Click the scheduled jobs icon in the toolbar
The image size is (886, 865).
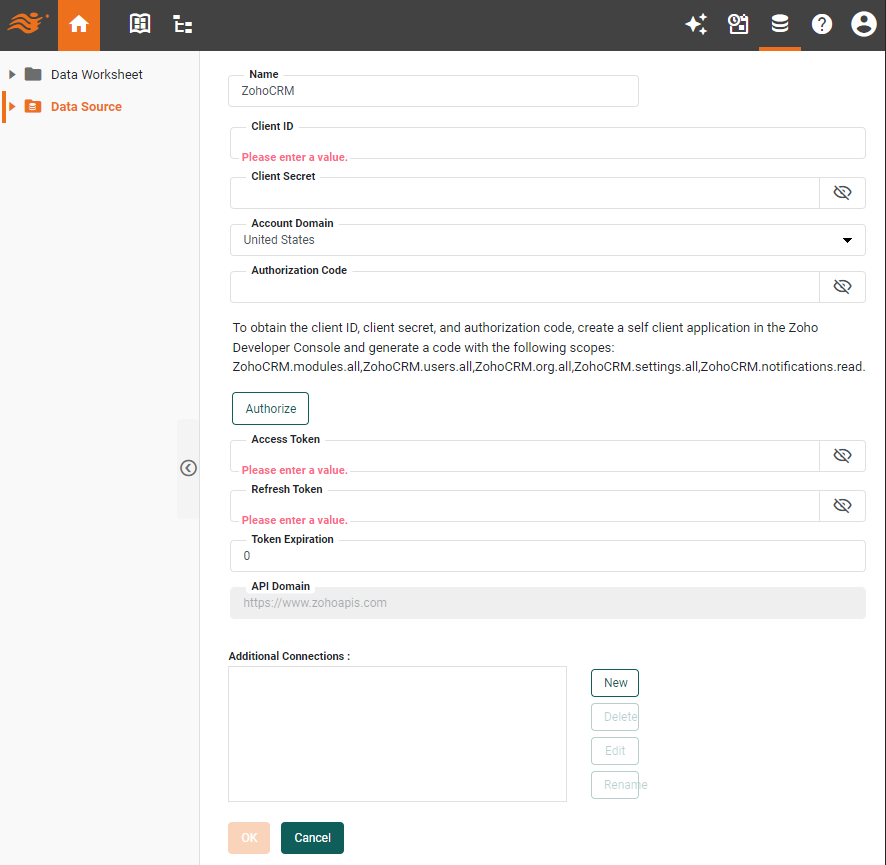738,24
